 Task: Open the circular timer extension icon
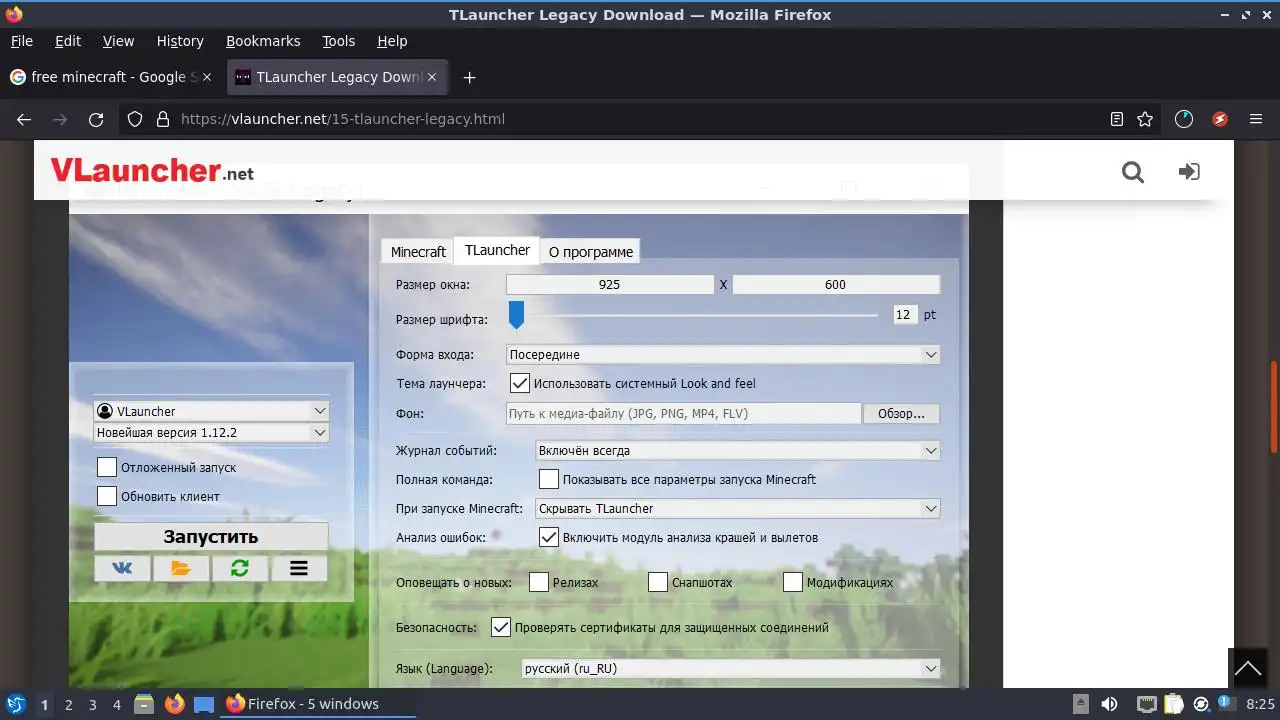(x=1184, y=119)
